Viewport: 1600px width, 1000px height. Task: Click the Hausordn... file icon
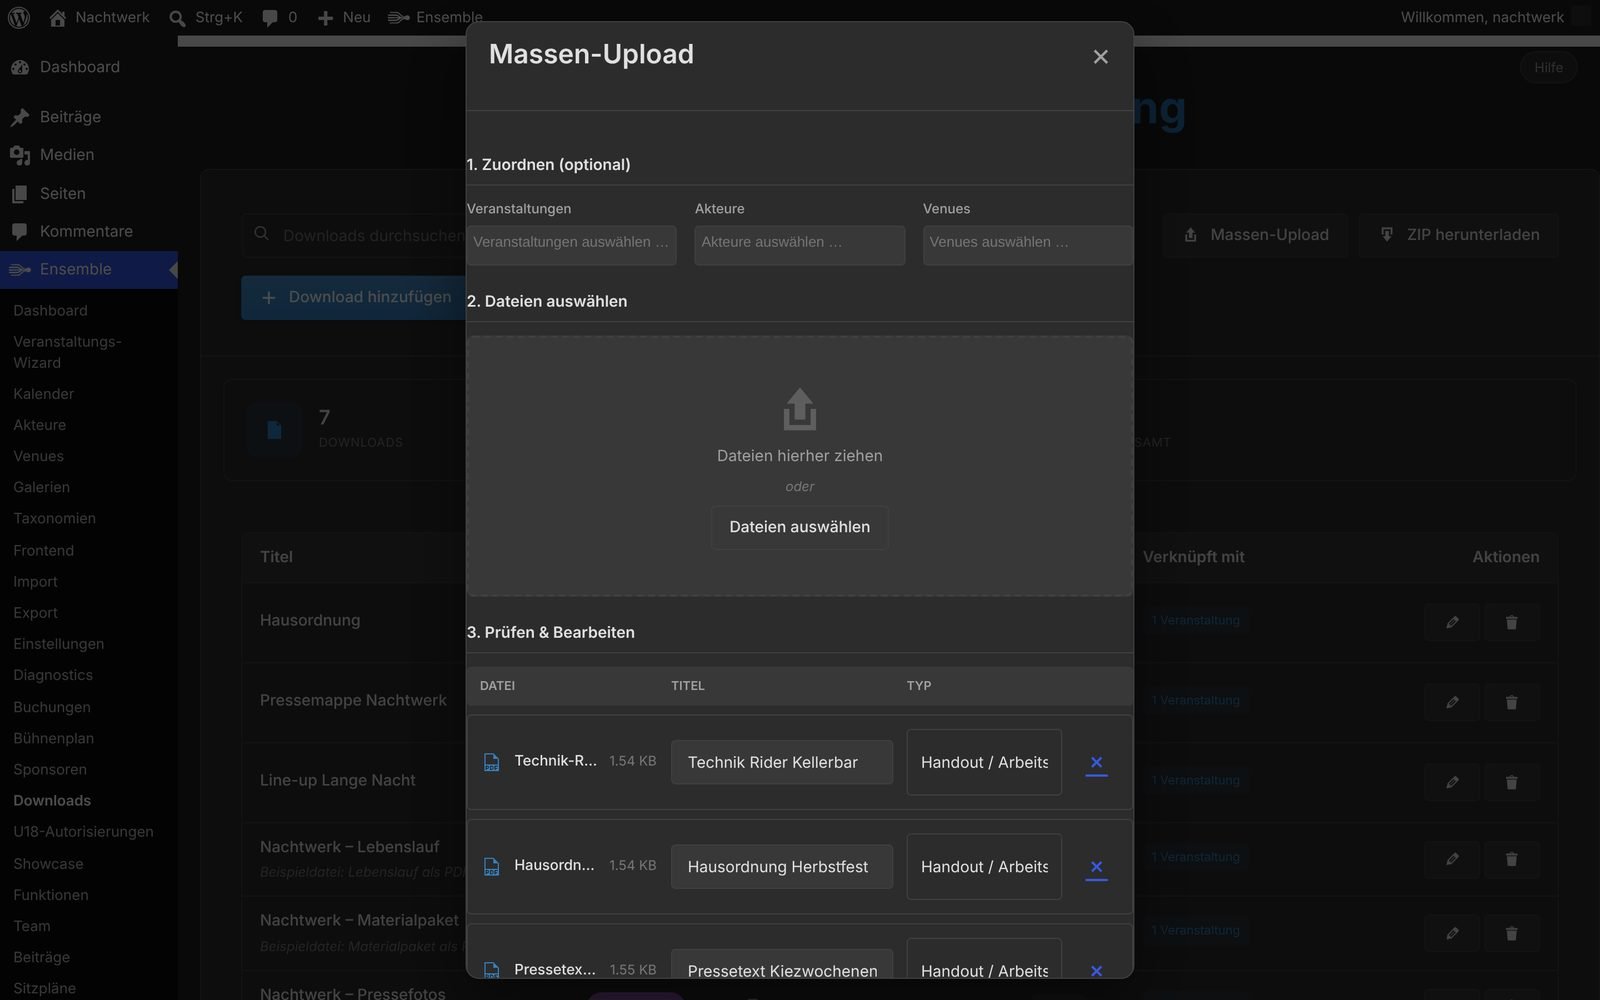(x=491, y=866)
